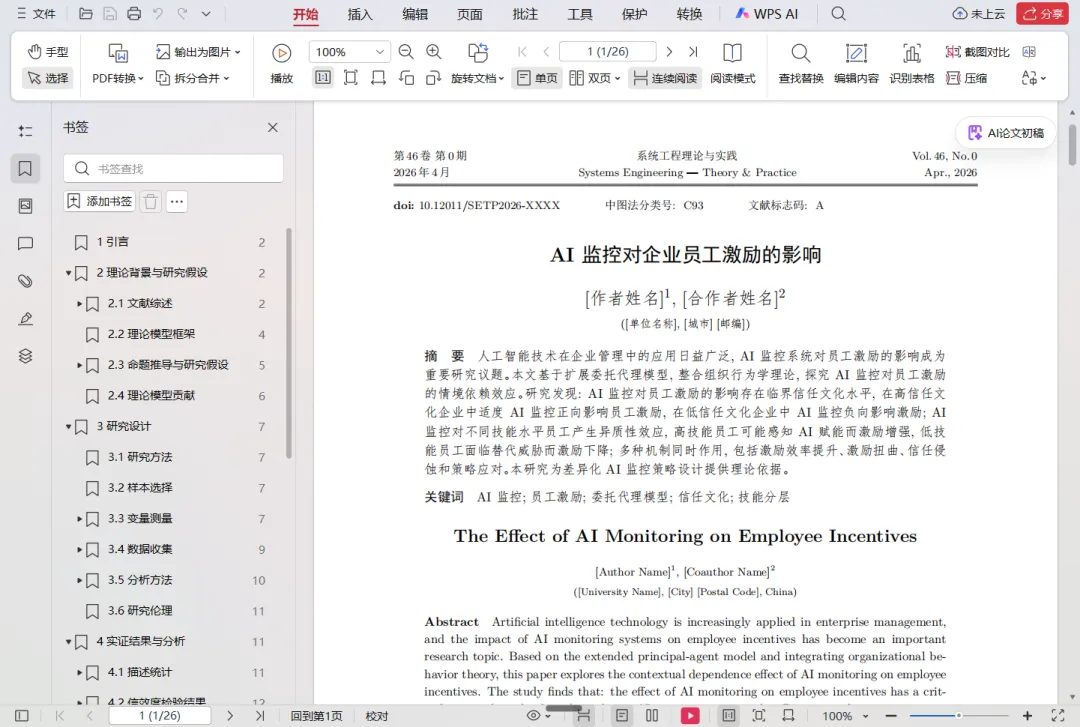This screenshot has height=727, width=1080.
Task: Close the 书签 bookmarks panel
Action: click(273, 127)
